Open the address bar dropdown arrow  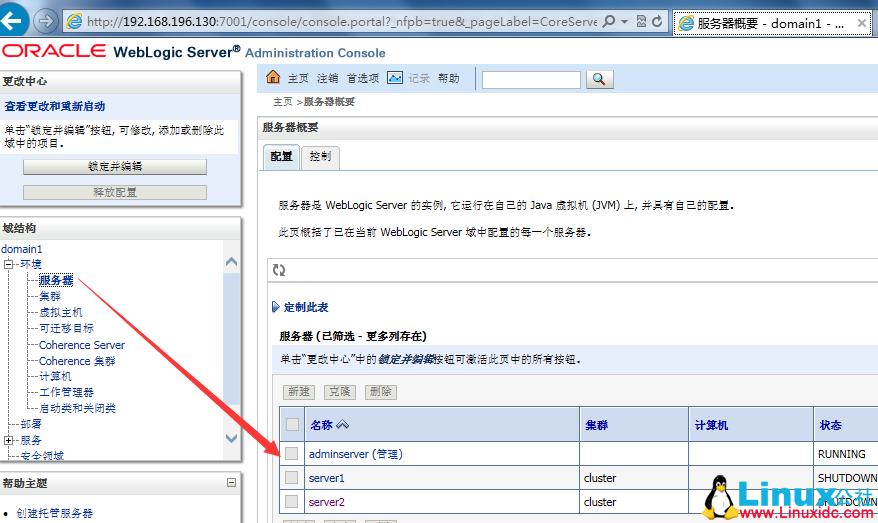coord(624,22)
